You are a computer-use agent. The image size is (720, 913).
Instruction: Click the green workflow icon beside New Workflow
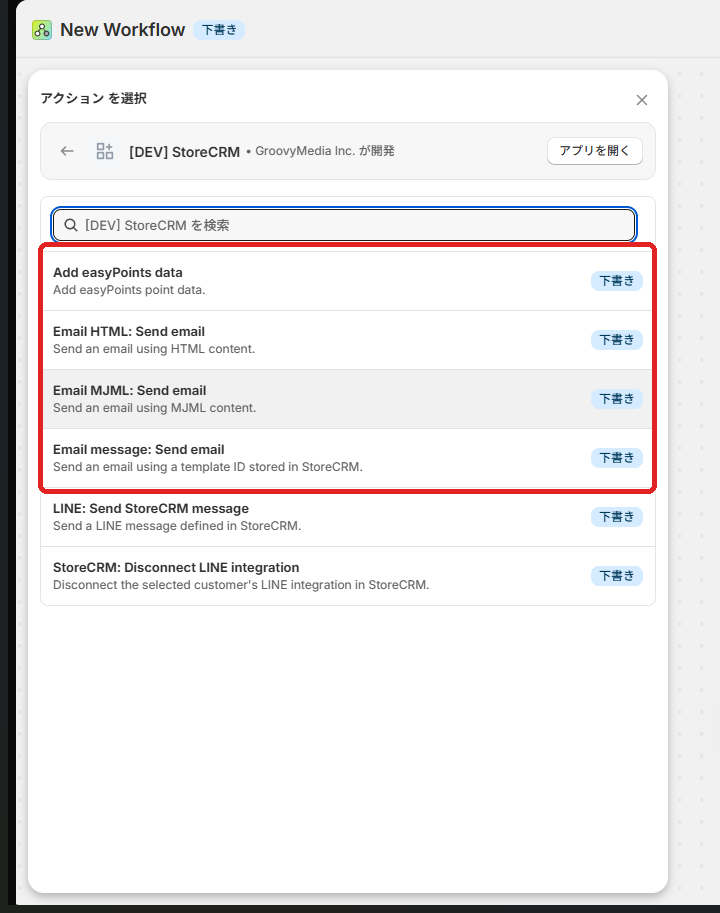click(x=42, y=30)
